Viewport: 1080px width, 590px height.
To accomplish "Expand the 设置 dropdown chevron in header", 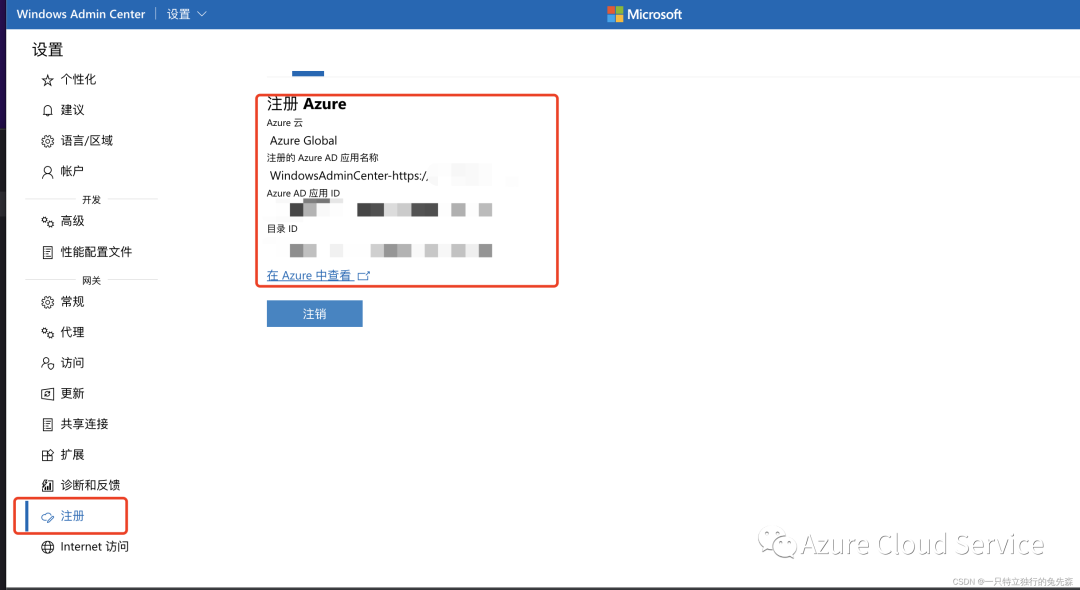I will click(x=202, y=14).
